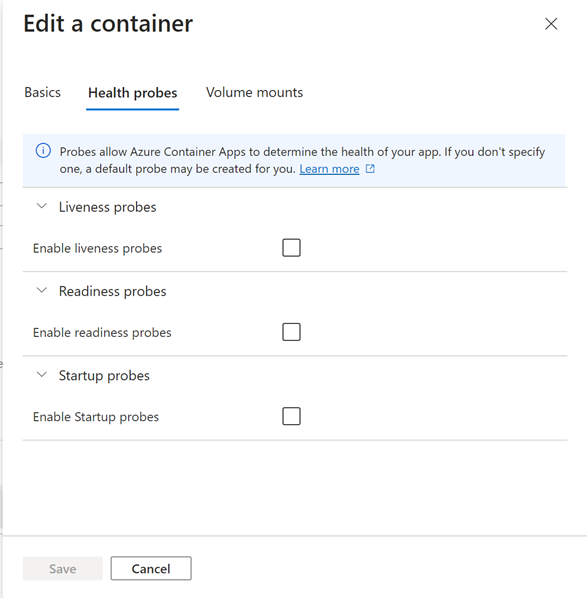This screenshot has height=598, width=587.
Task: Follow the Learn more link
Action: click(329, 169)
